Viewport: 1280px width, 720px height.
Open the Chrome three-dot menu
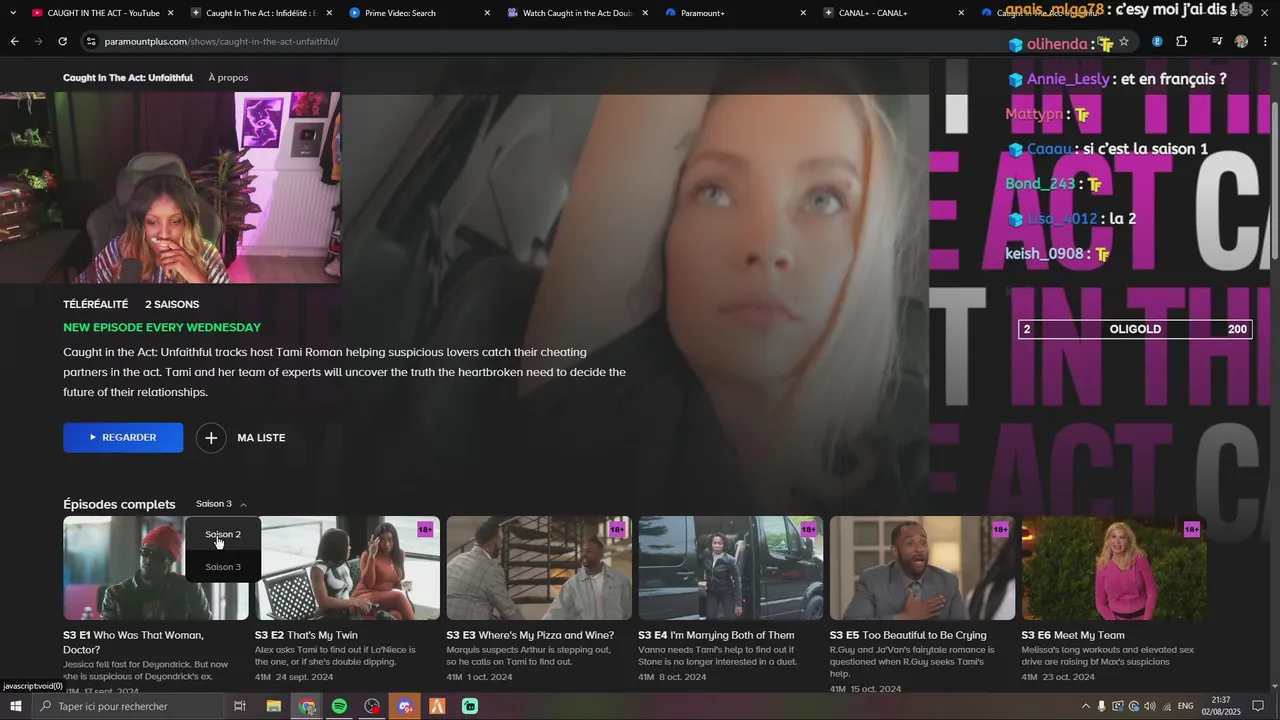(1266, 42)
